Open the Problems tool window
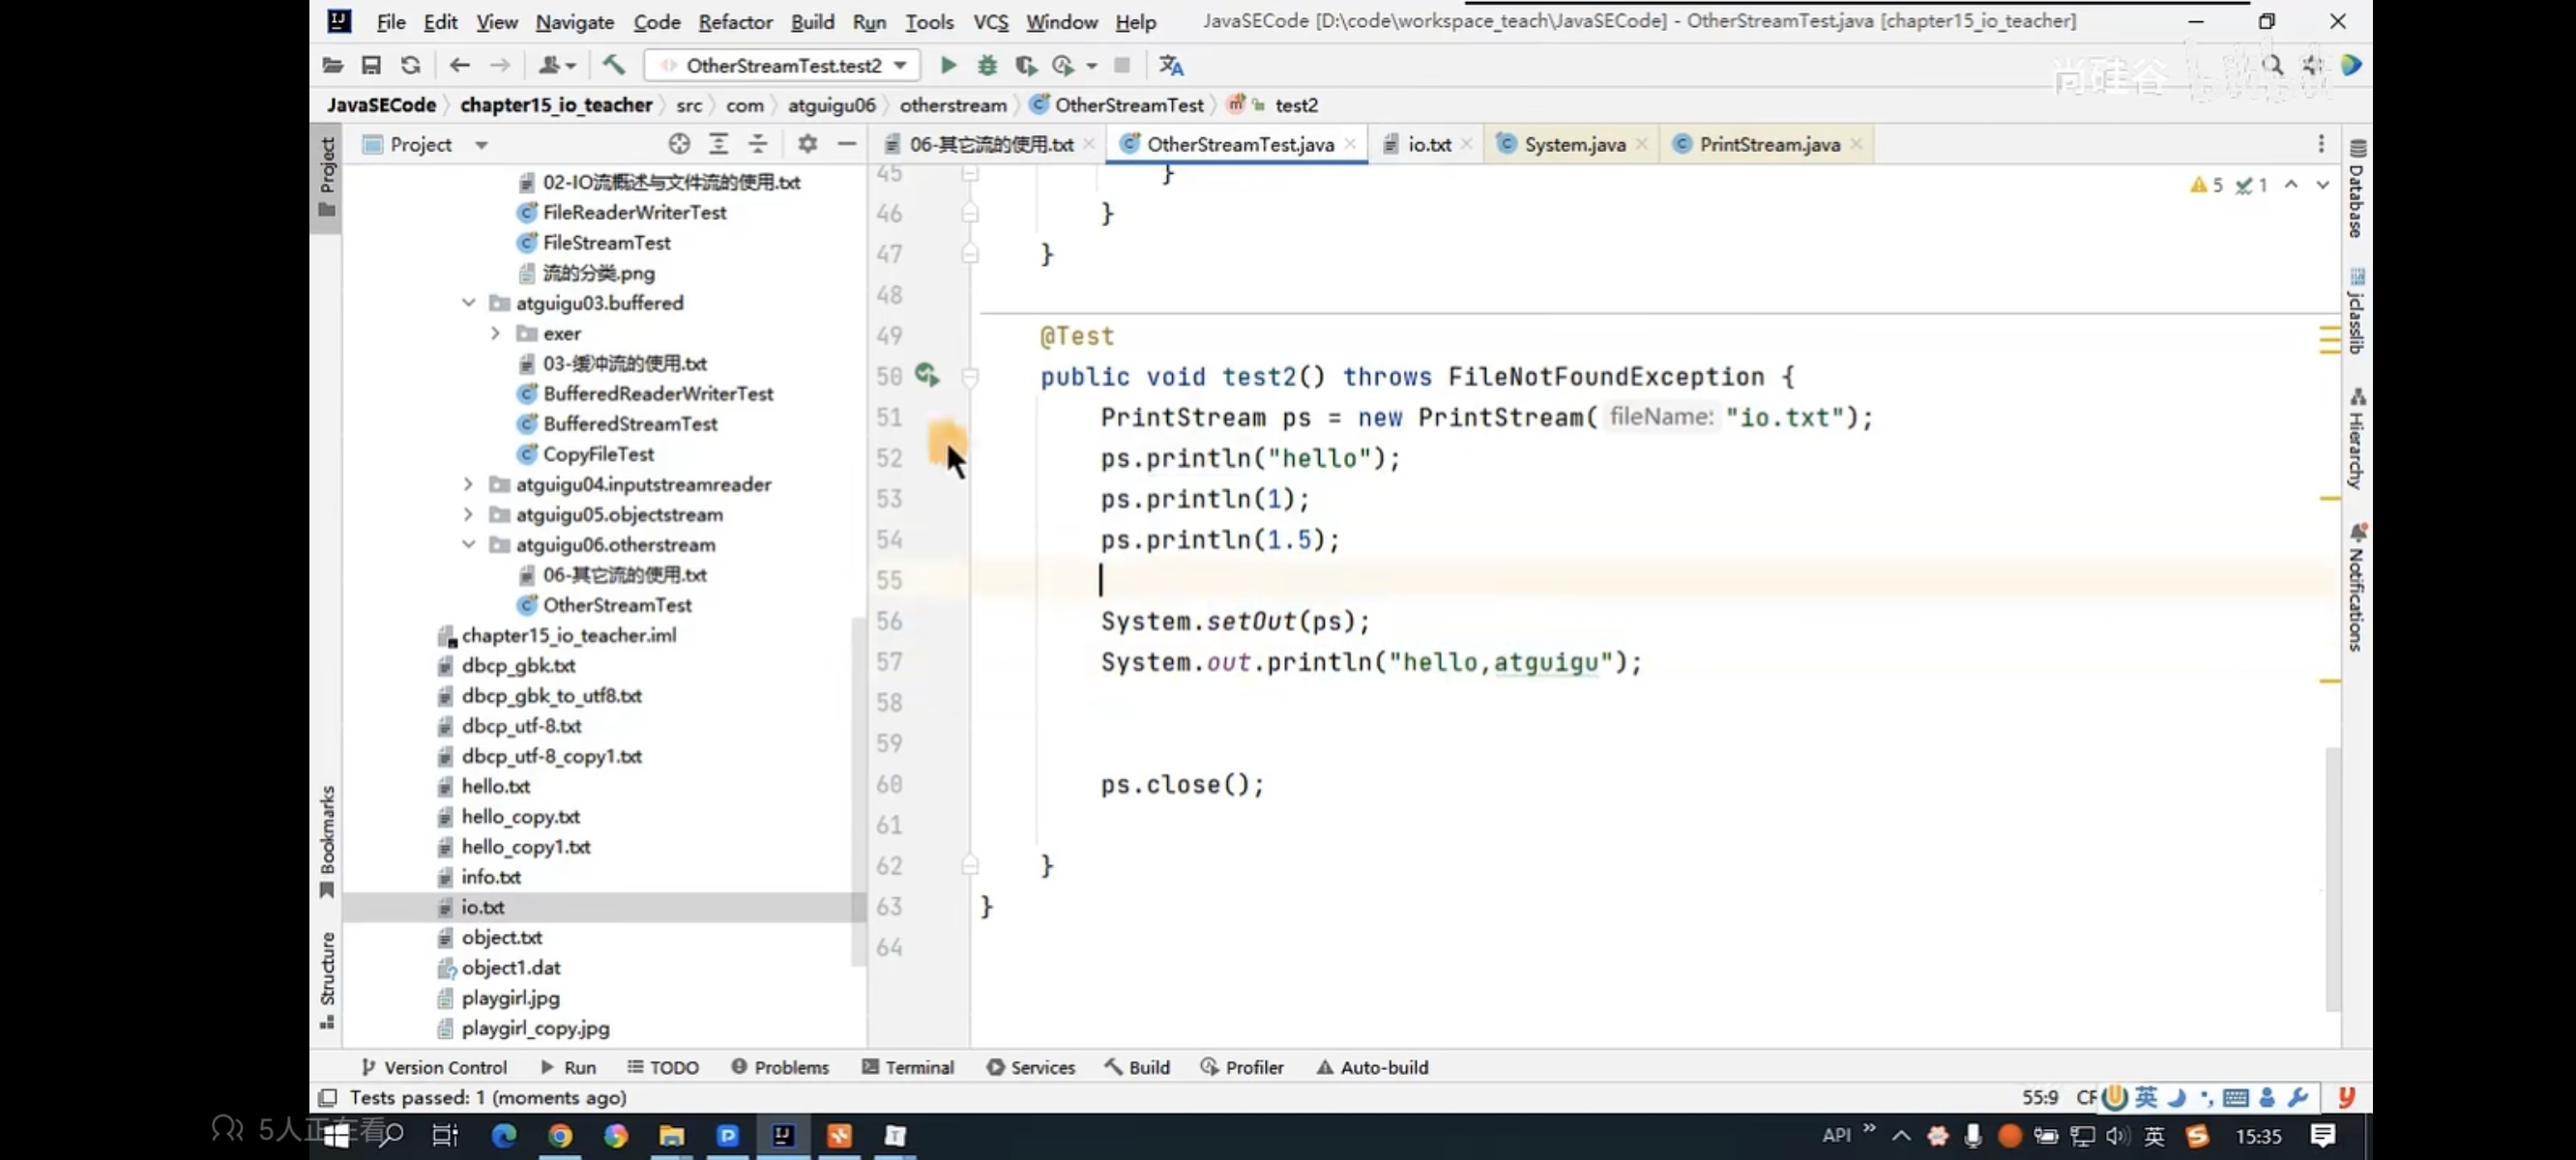This screenshot has height=1160, width=2576. click(x=780, y=1067)
